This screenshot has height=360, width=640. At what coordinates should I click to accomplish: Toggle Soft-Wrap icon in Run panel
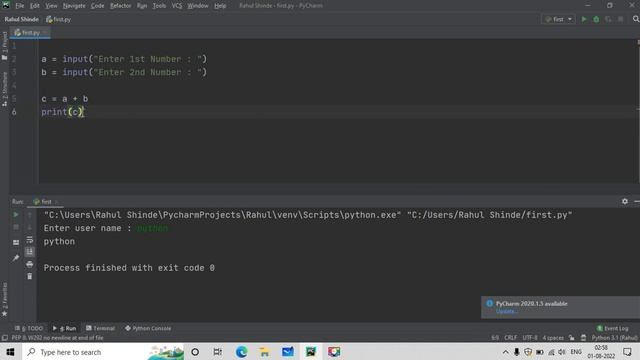click(29, 240)
